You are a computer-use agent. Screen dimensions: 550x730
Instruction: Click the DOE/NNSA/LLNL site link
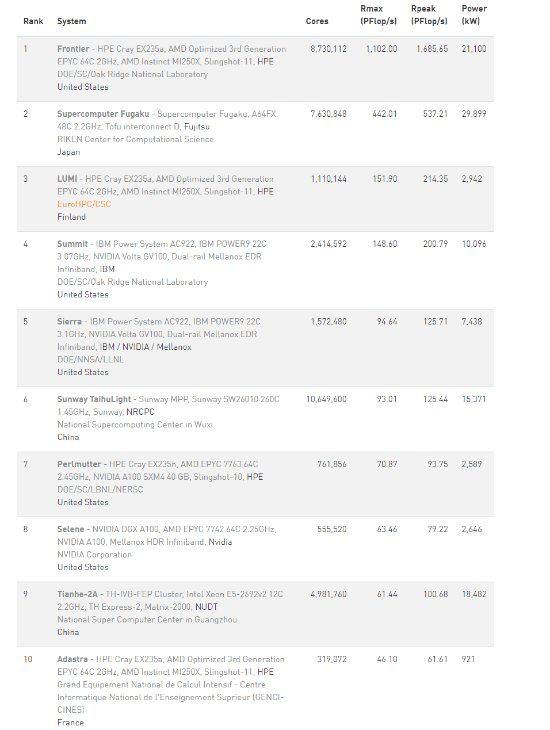tap(90, 359)
